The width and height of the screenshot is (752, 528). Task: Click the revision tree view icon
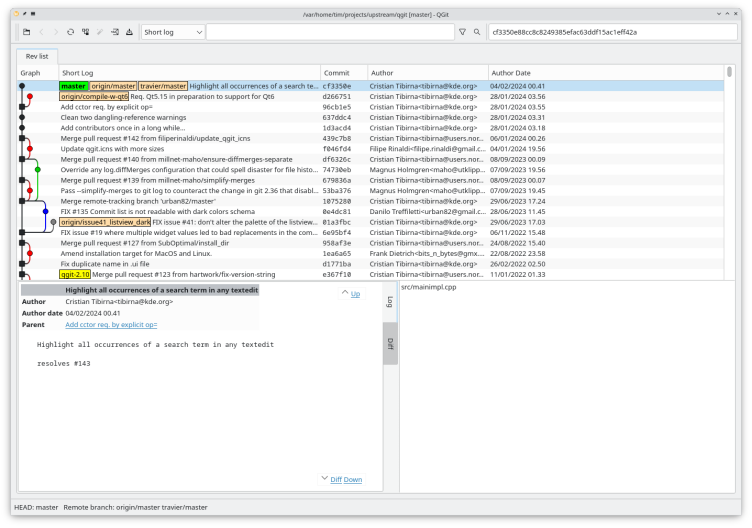point(85,33)
